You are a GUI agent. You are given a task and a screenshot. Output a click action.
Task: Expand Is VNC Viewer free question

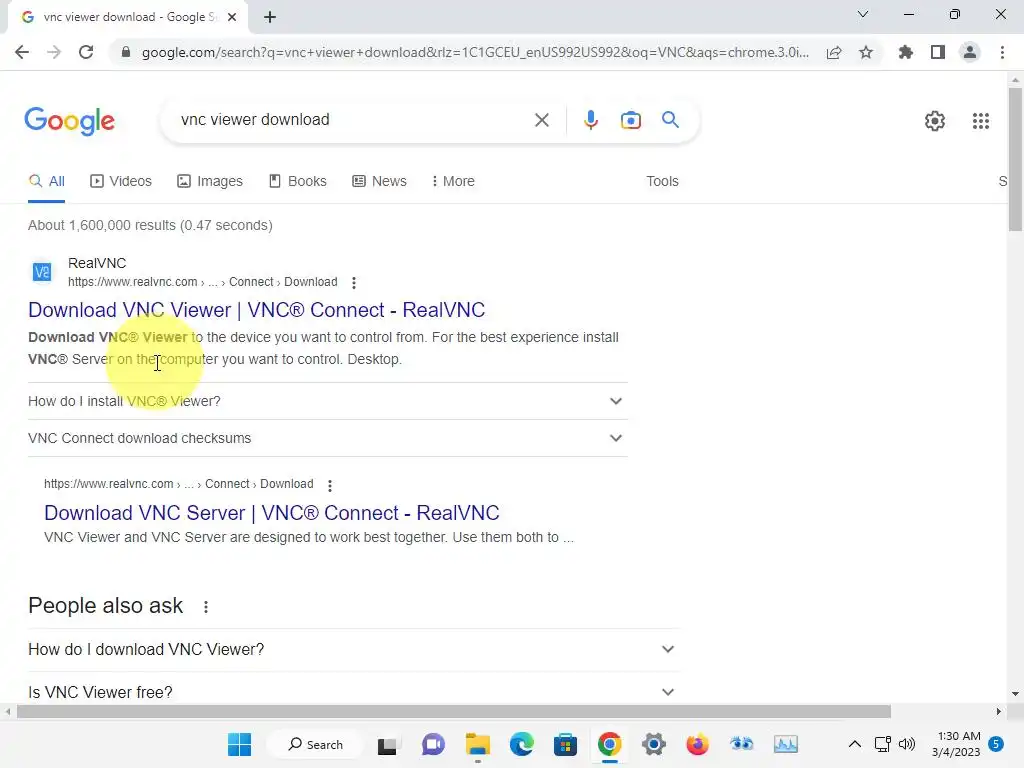click(x=353, y=691)
